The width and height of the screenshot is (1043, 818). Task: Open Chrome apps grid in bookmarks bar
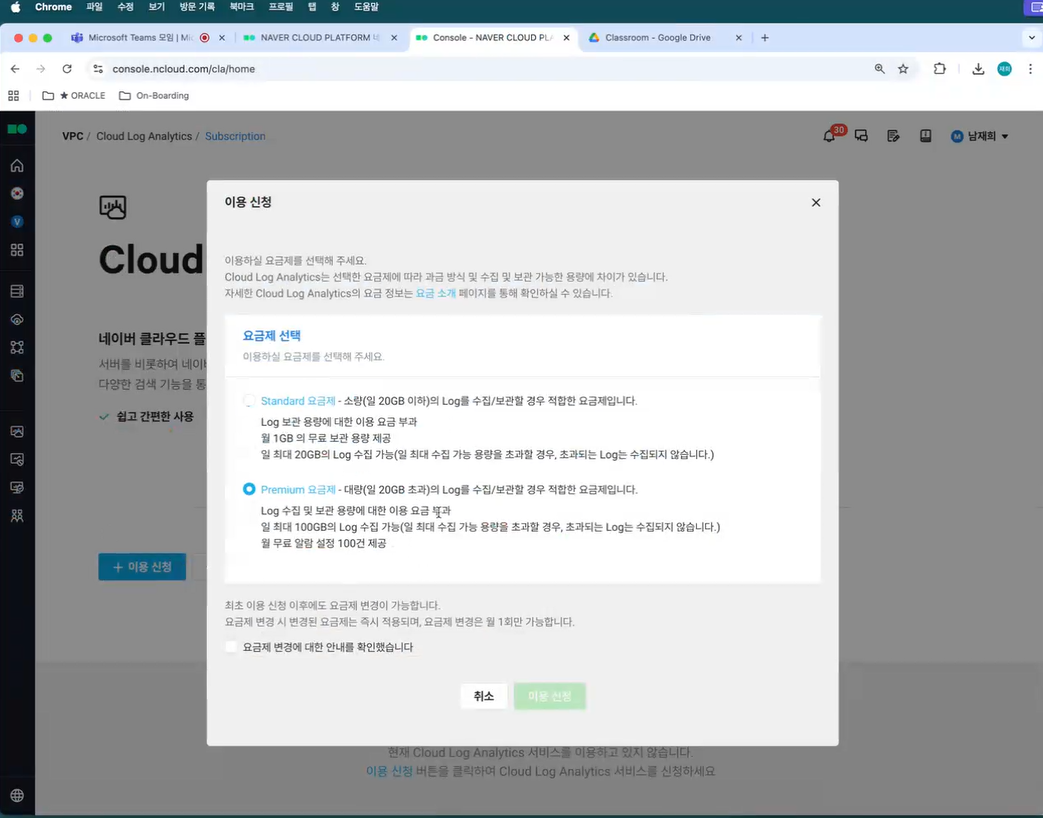tap(13, 96)
